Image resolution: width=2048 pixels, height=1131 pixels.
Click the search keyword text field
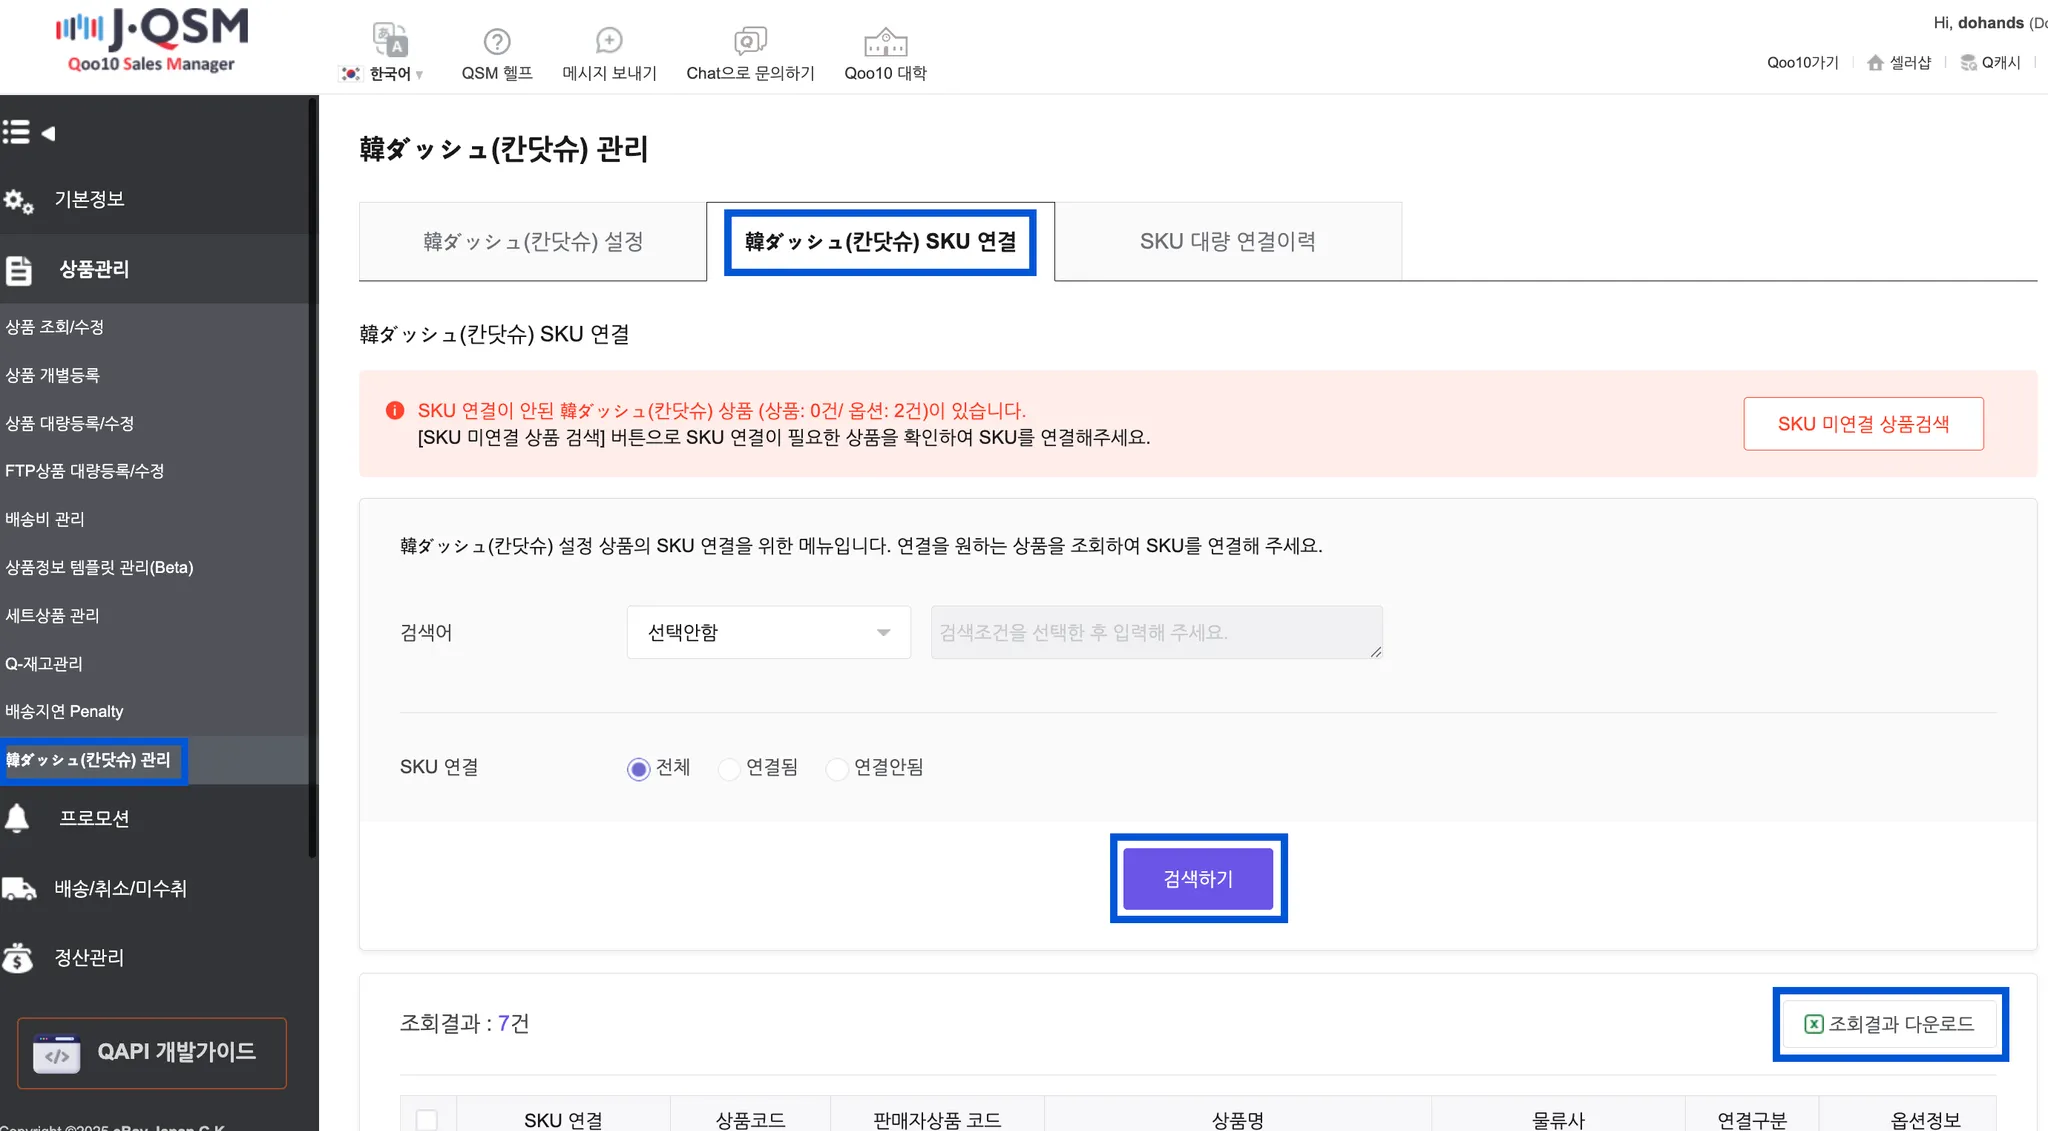(x=1155, y=632)
